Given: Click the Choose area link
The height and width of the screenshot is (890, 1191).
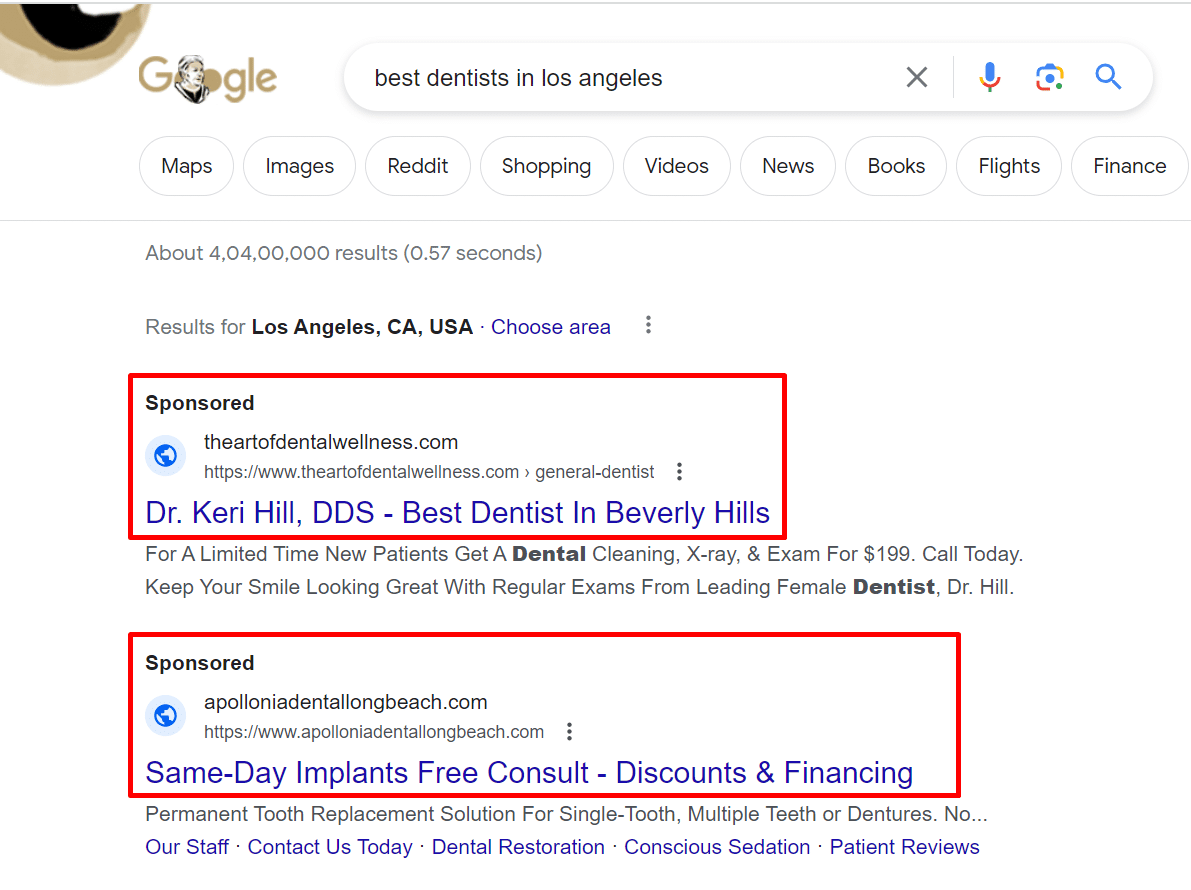Looking at the screenshot, I should (551, 327).
